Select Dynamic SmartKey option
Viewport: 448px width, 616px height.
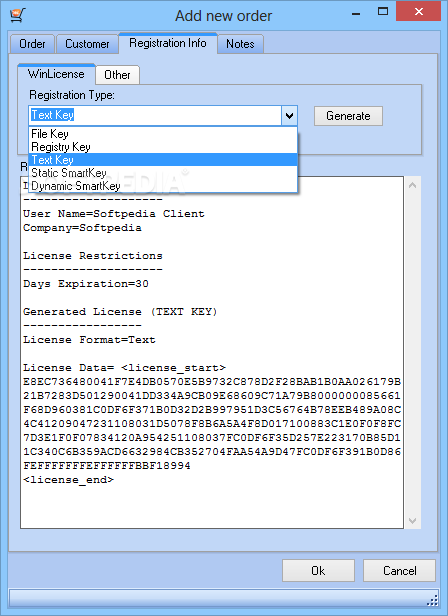pyautogui.click(x=163, y=186)
